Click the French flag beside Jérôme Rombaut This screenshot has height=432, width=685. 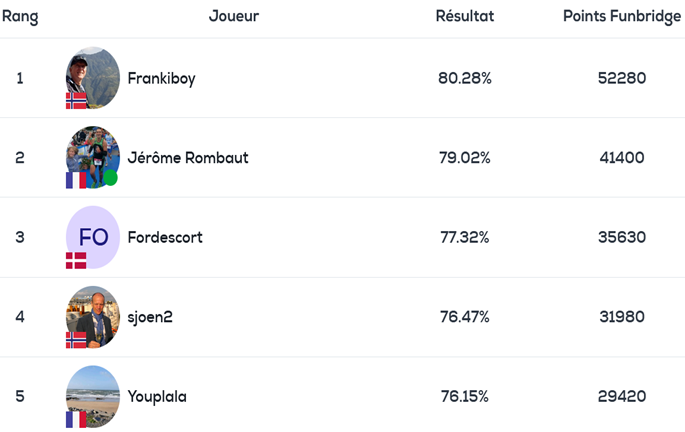point(76,180)
